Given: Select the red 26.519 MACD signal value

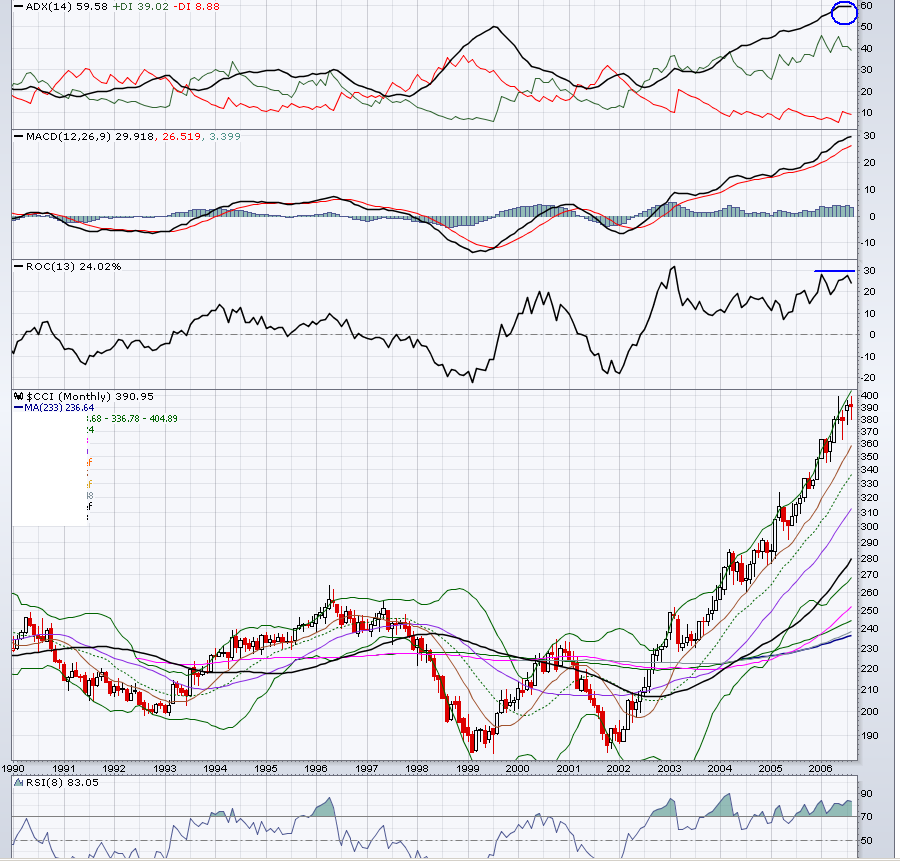Looking at the screenshot, I should [181, 137].
